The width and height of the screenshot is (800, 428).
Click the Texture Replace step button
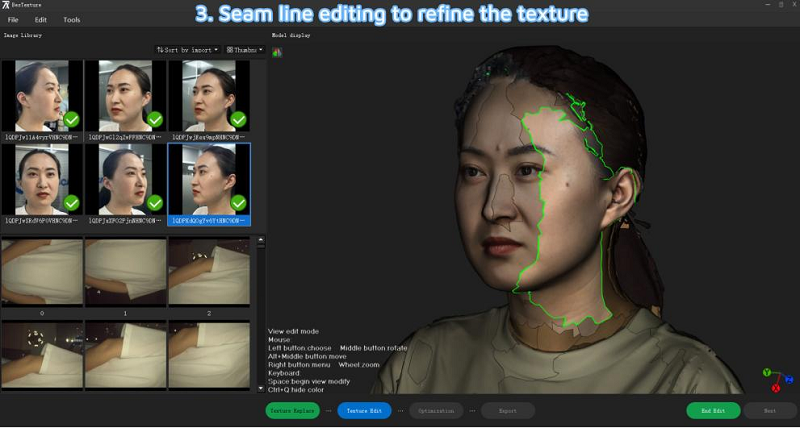click(x=293, y=411)
